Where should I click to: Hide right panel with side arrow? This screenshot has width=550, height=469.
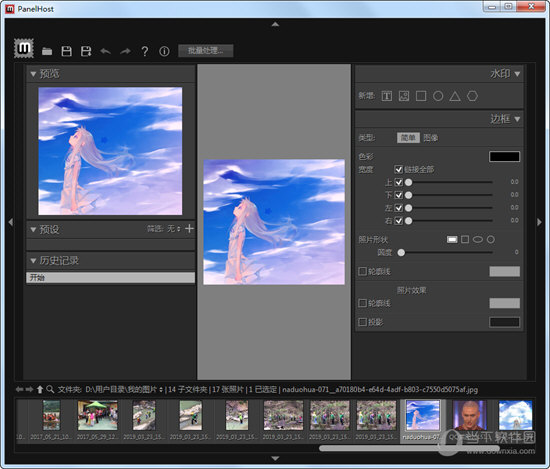click(539, 222)
